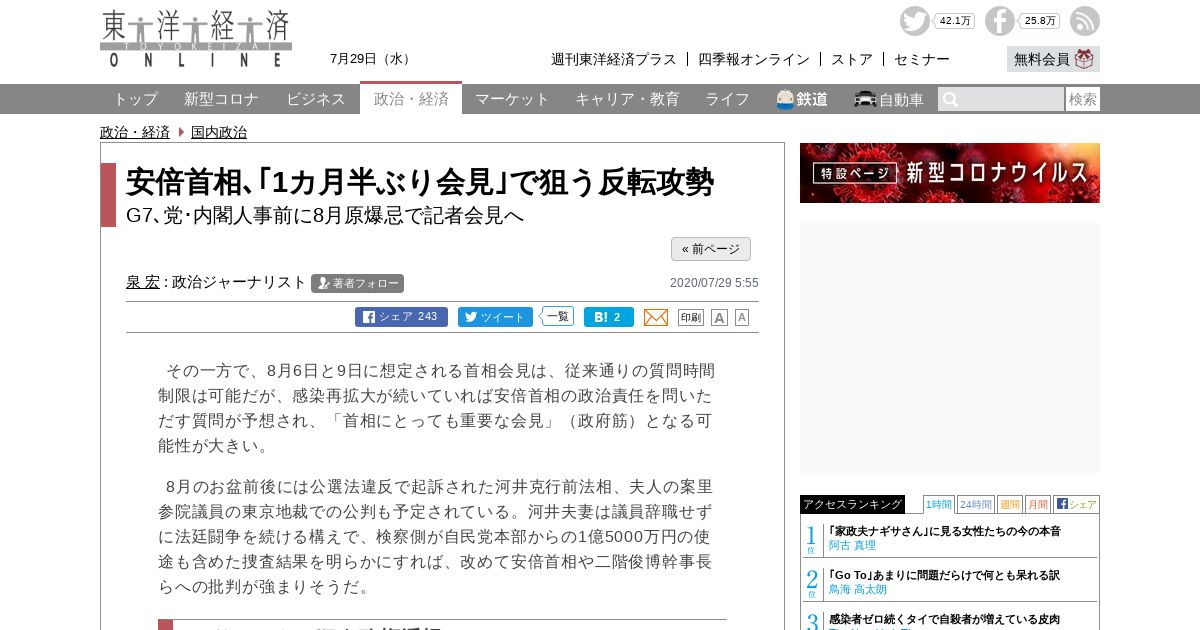Click 国内政治 breadcrumb link

(219, 132)
